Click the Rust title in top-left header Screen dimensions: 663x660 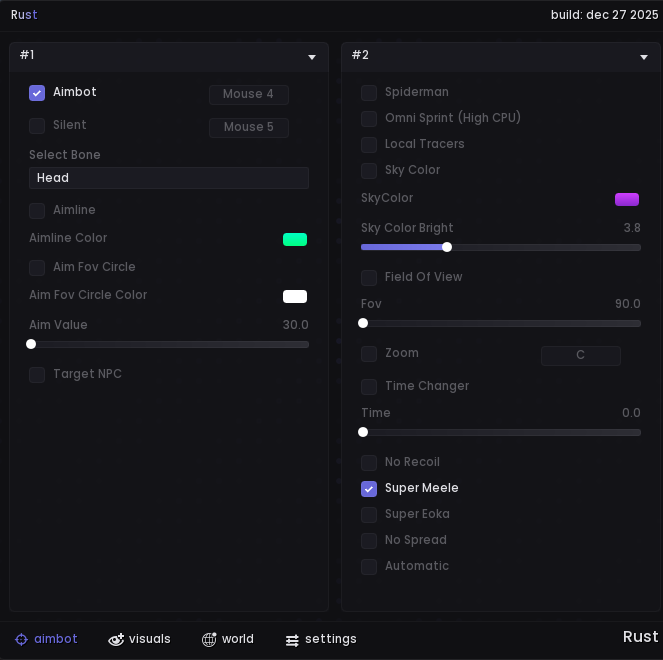pyautogui.click(x=24, y=15)
